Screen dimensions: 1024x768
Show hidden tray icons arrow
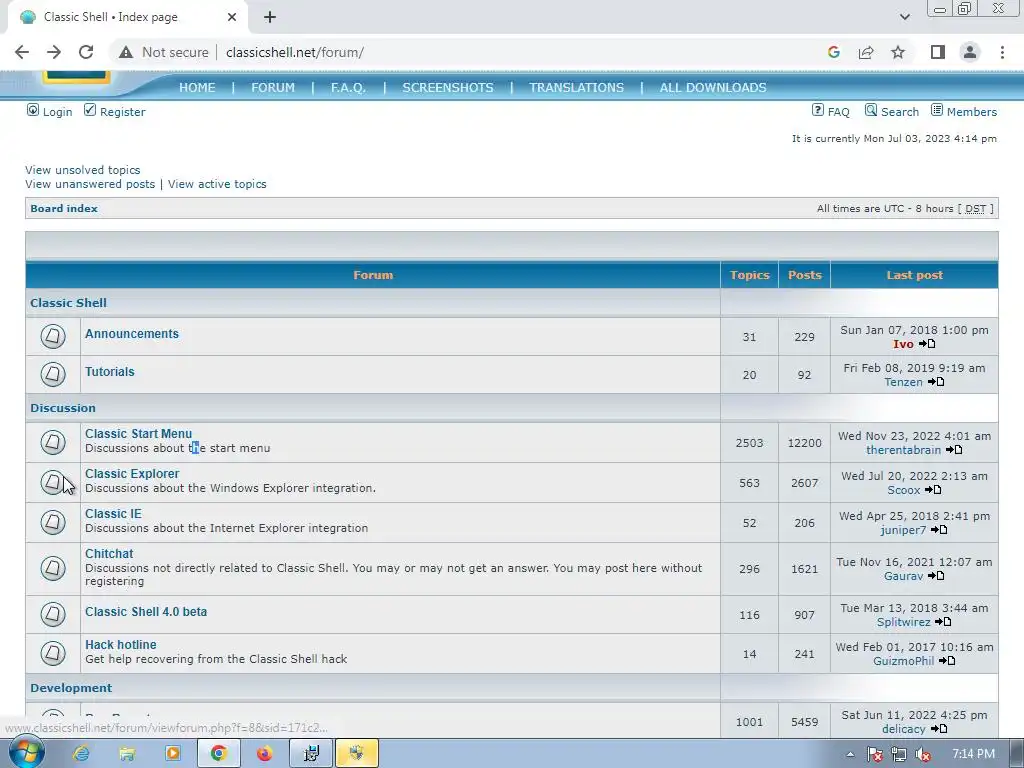(x=850, y=754)
